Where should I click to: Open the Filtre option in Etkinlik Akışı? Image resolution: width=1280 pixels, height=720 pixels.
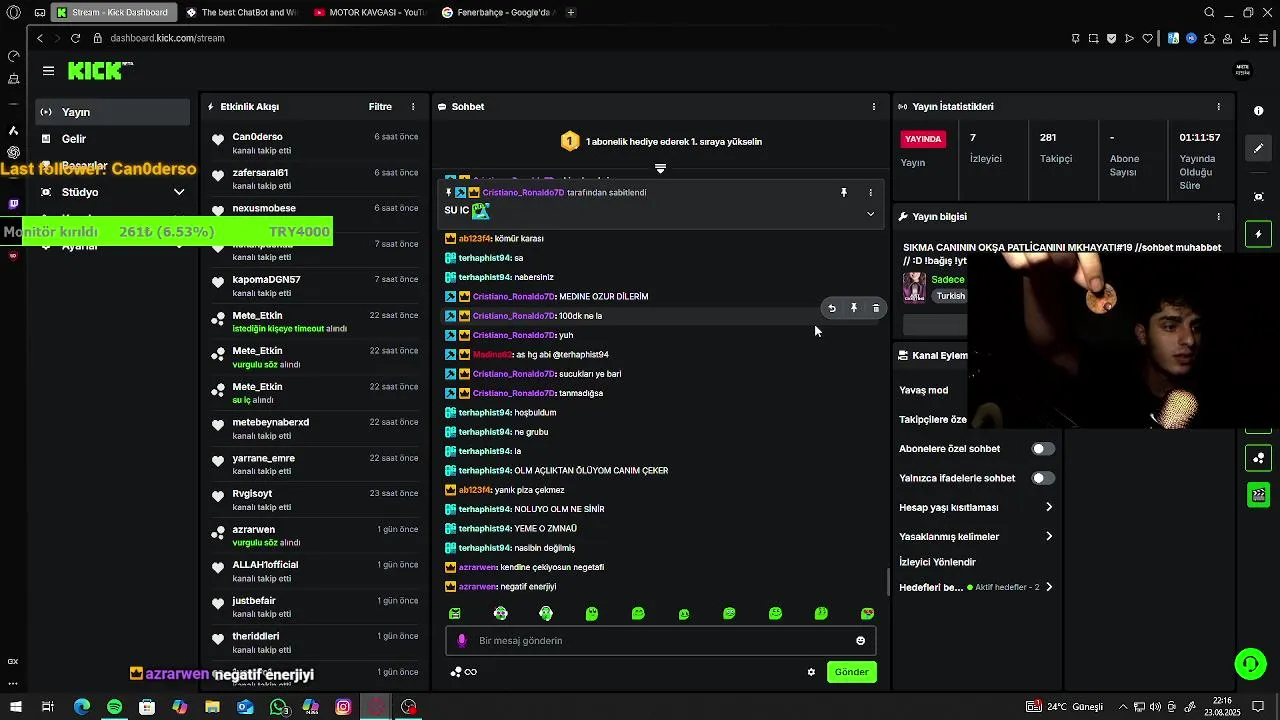380,107
